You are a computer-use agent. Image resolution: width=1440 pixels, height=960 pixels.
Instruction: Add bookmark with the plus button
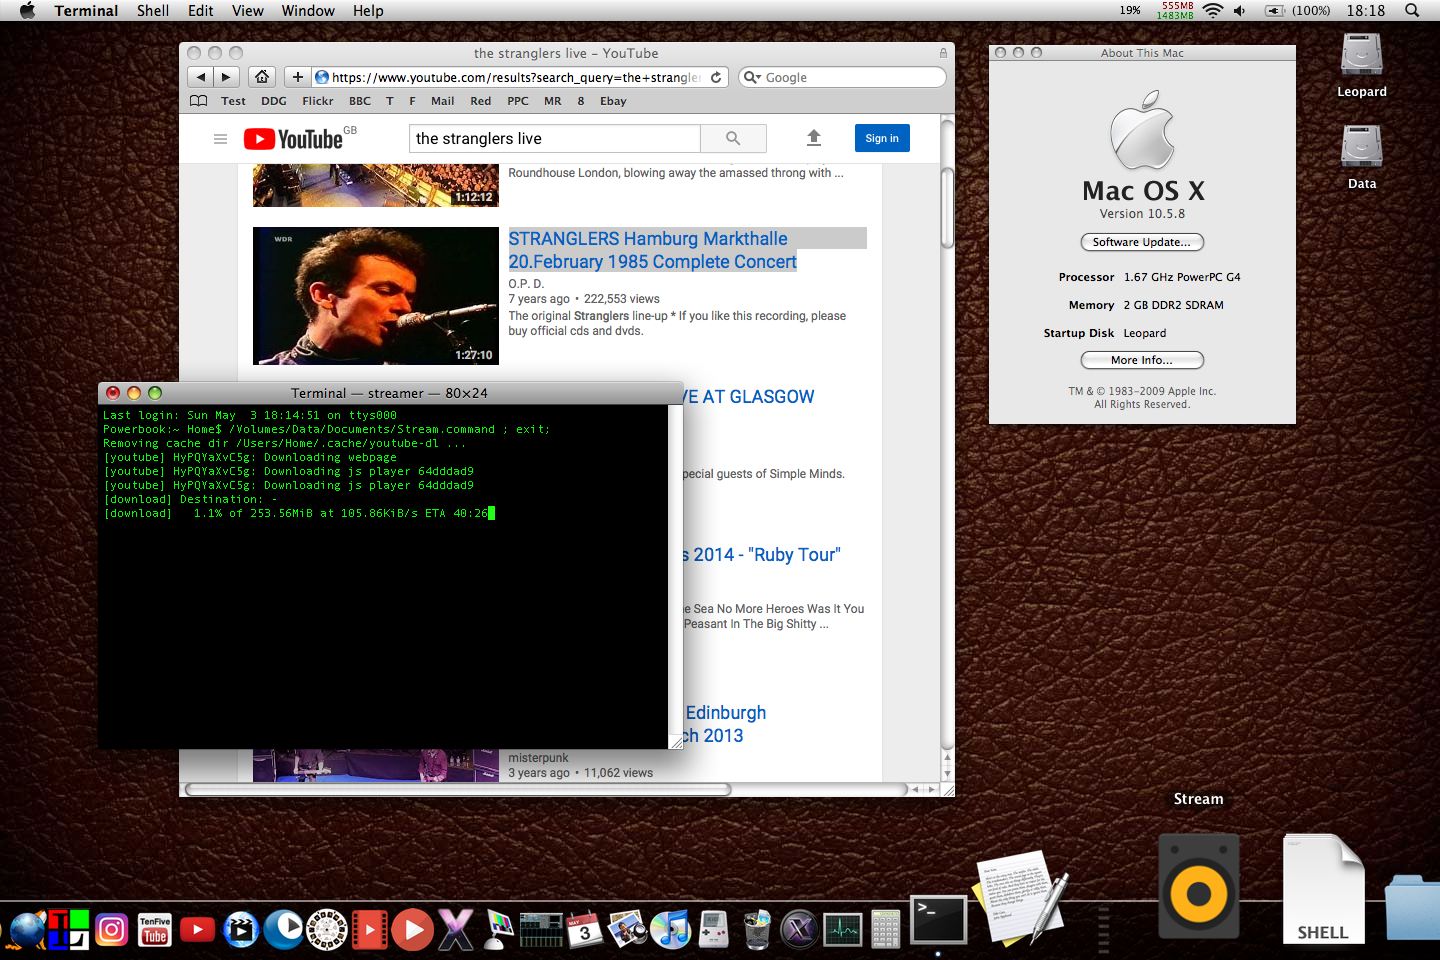pyautogui.click(x=297, y=77)
